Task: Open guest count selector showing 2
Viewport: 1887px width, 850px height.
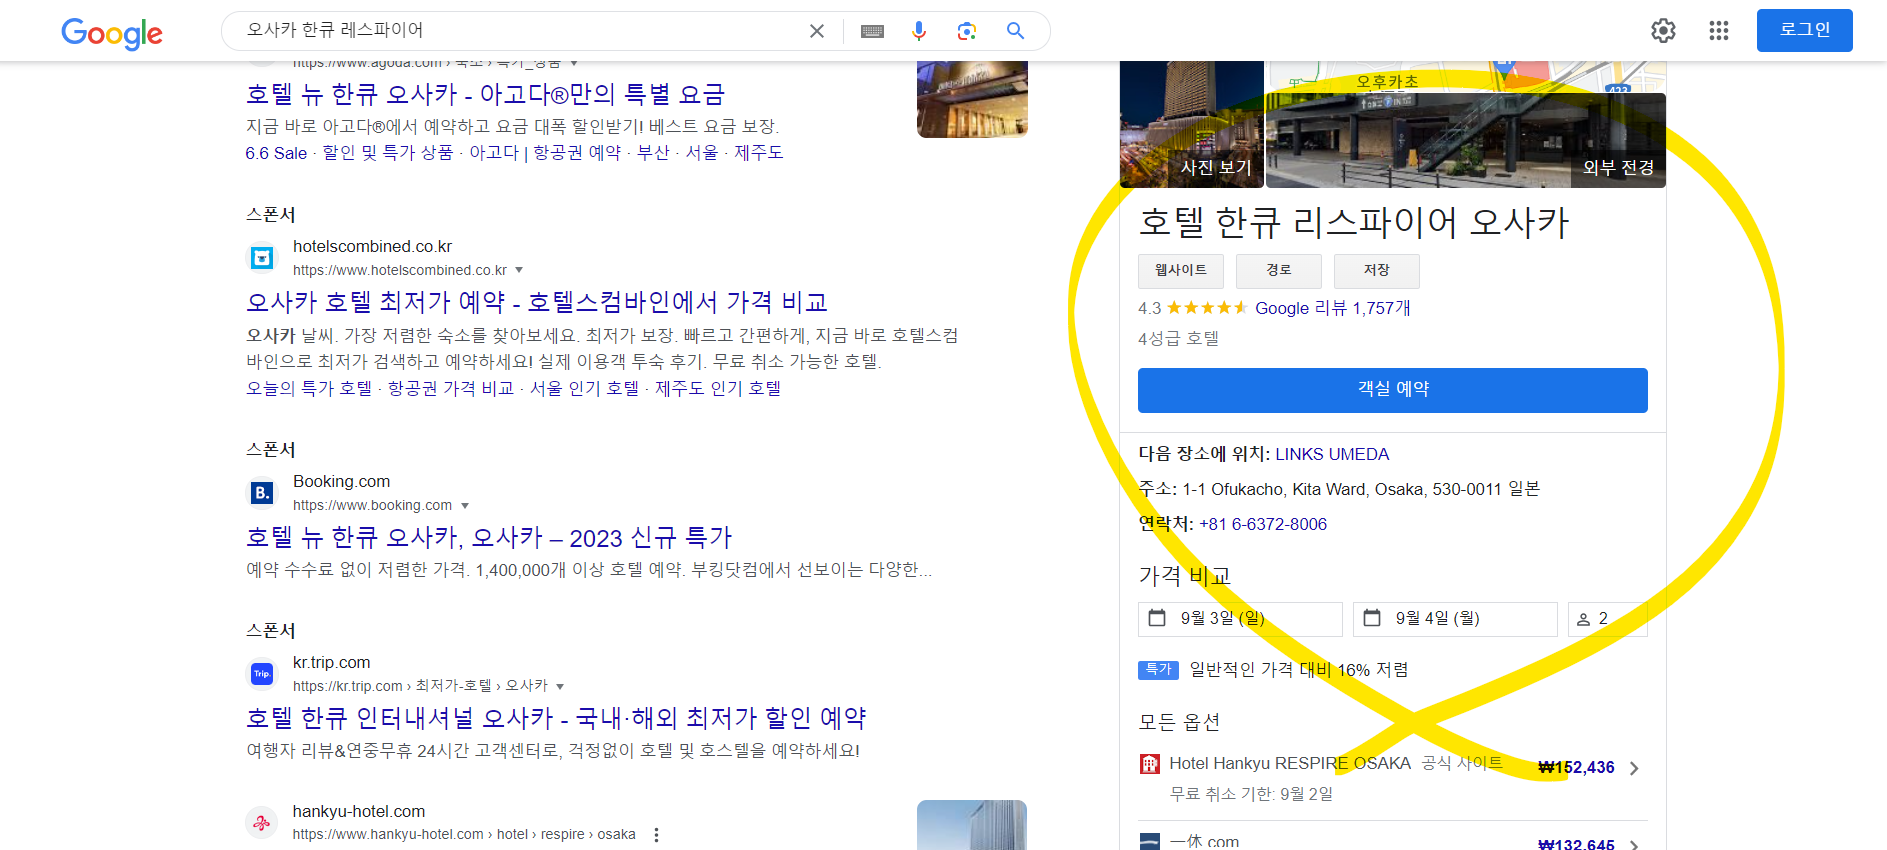Action: pos(1608,619)
